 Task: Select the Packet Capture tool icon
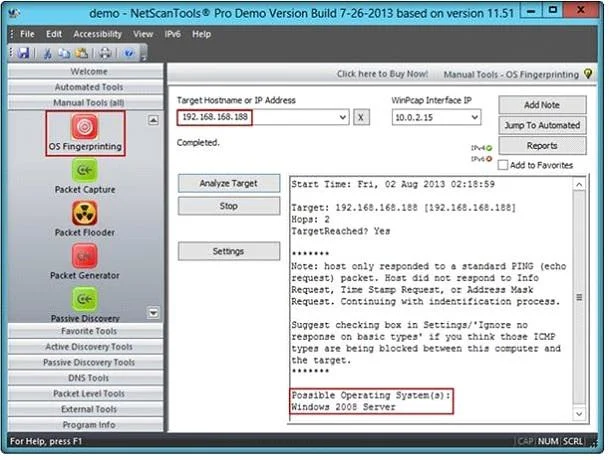[85, 170]
